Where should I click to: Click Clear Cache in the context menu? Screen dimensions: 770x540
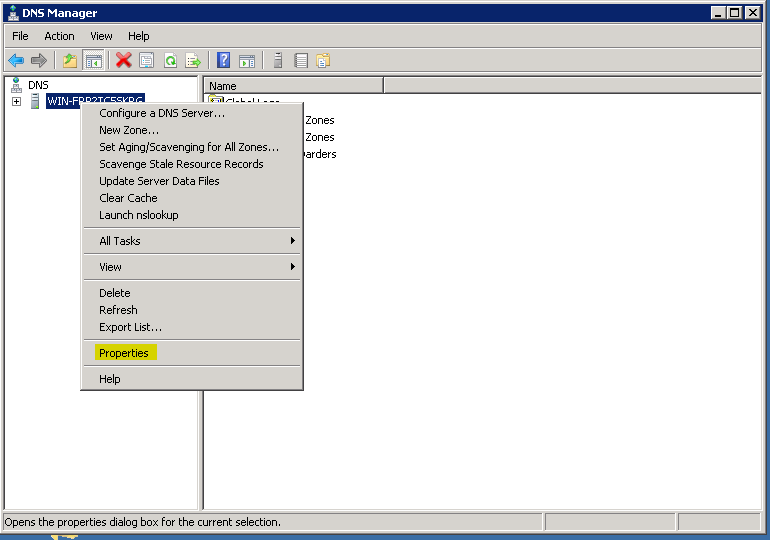click(128, 198)
